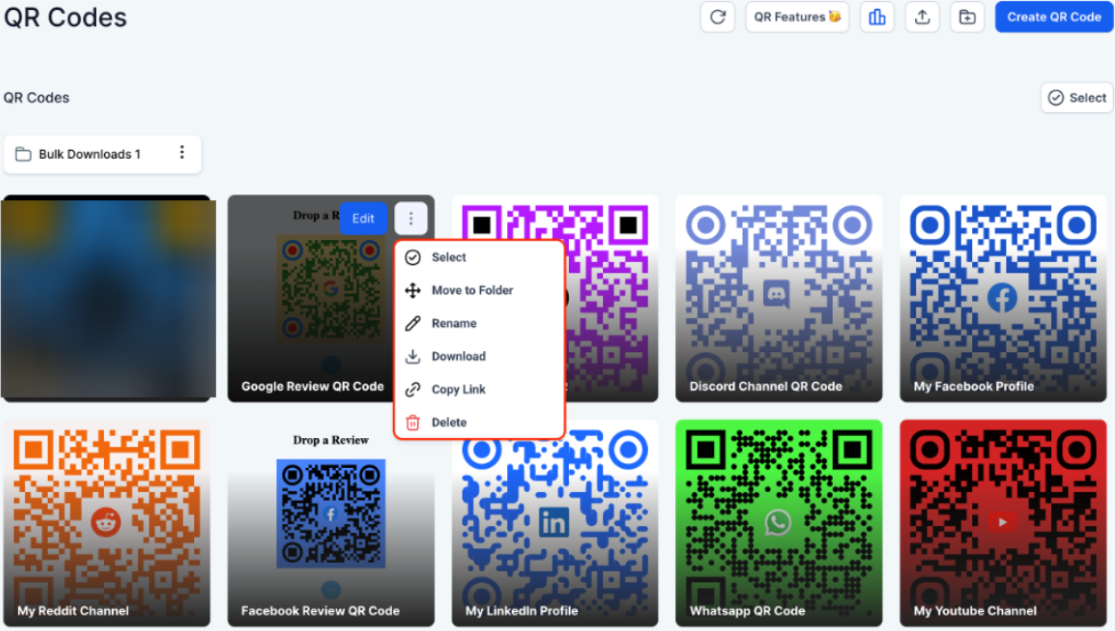Image resolution: width=1115 pixels, height=631 pixels.
Task: Click Edit on Google Review QR Code card
Action: point(363,218)
